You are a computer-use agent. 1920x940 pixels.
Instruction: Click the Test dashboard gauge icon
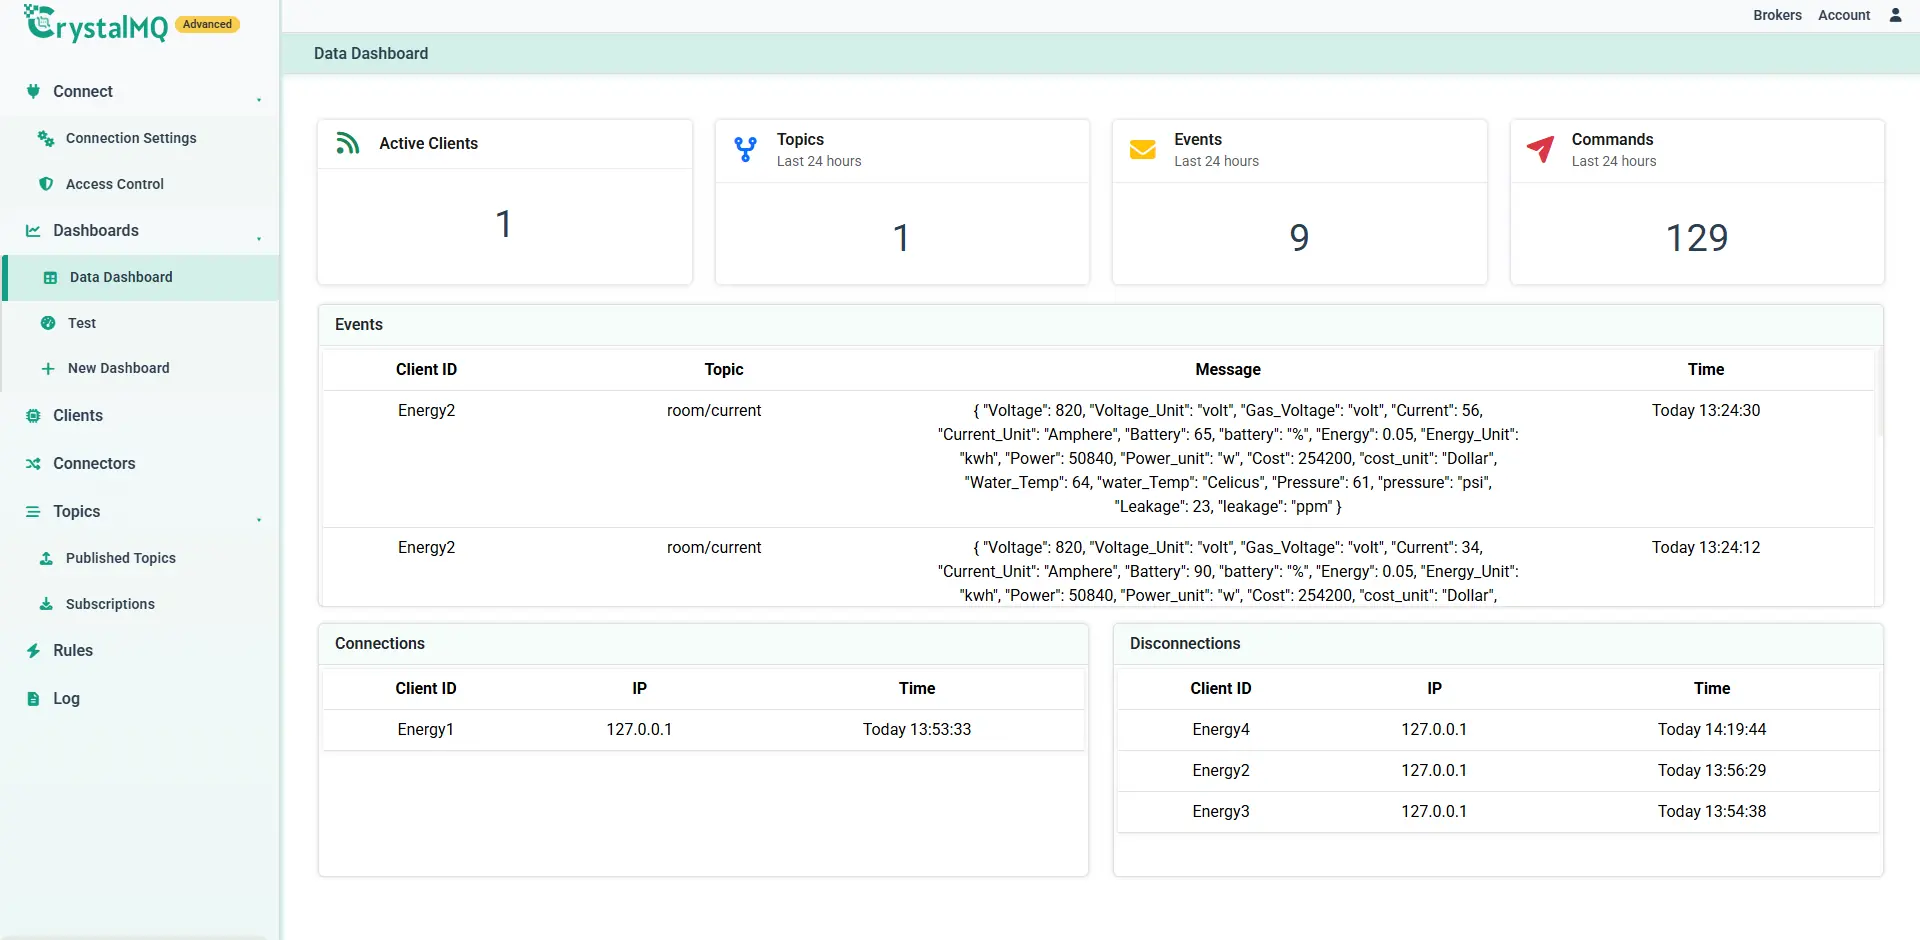[x=48, y=323]
